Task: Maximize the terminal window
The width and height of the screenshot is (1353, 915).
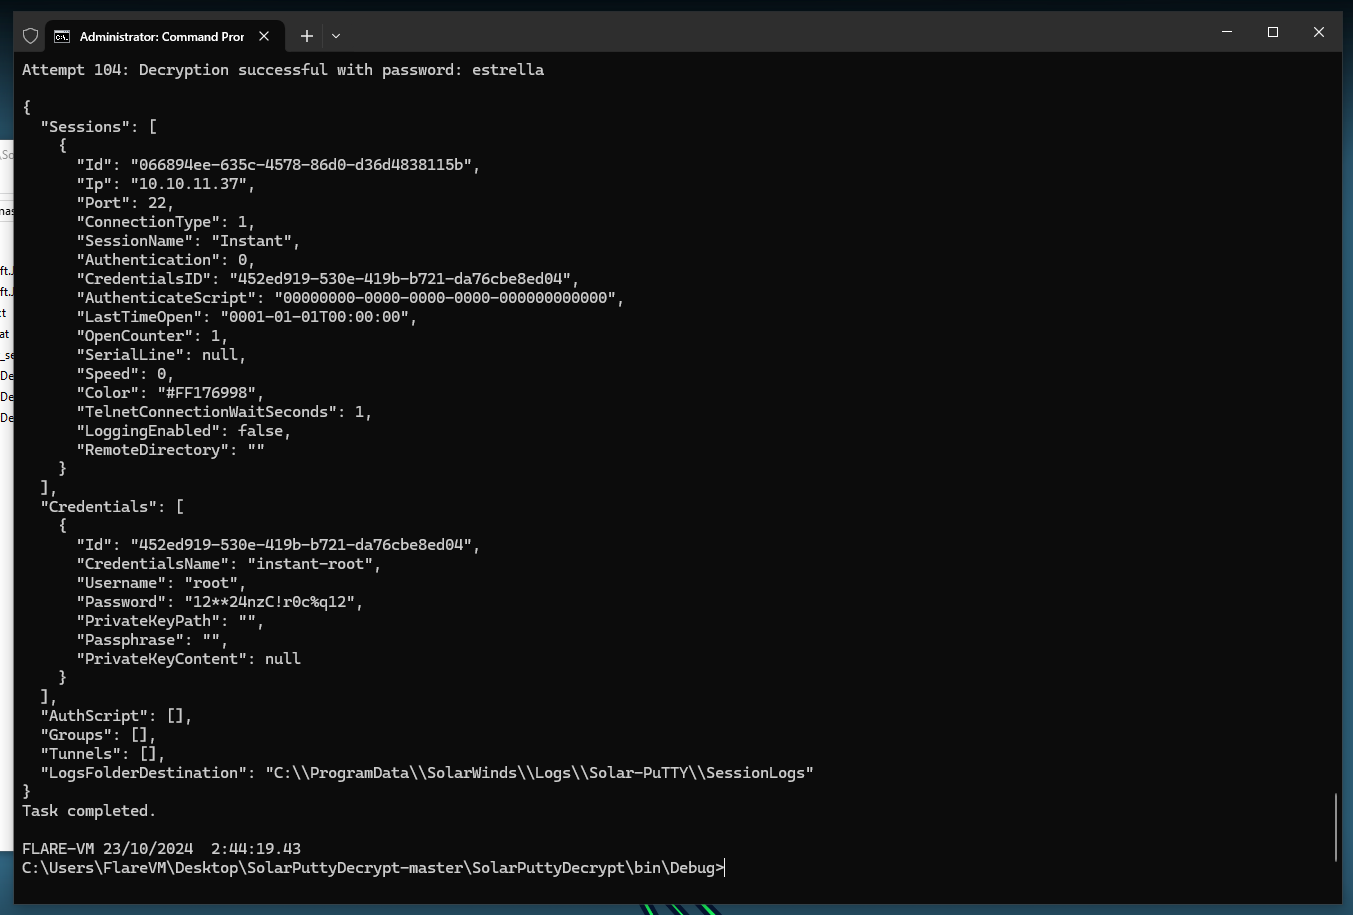Action: (1273, 32)
